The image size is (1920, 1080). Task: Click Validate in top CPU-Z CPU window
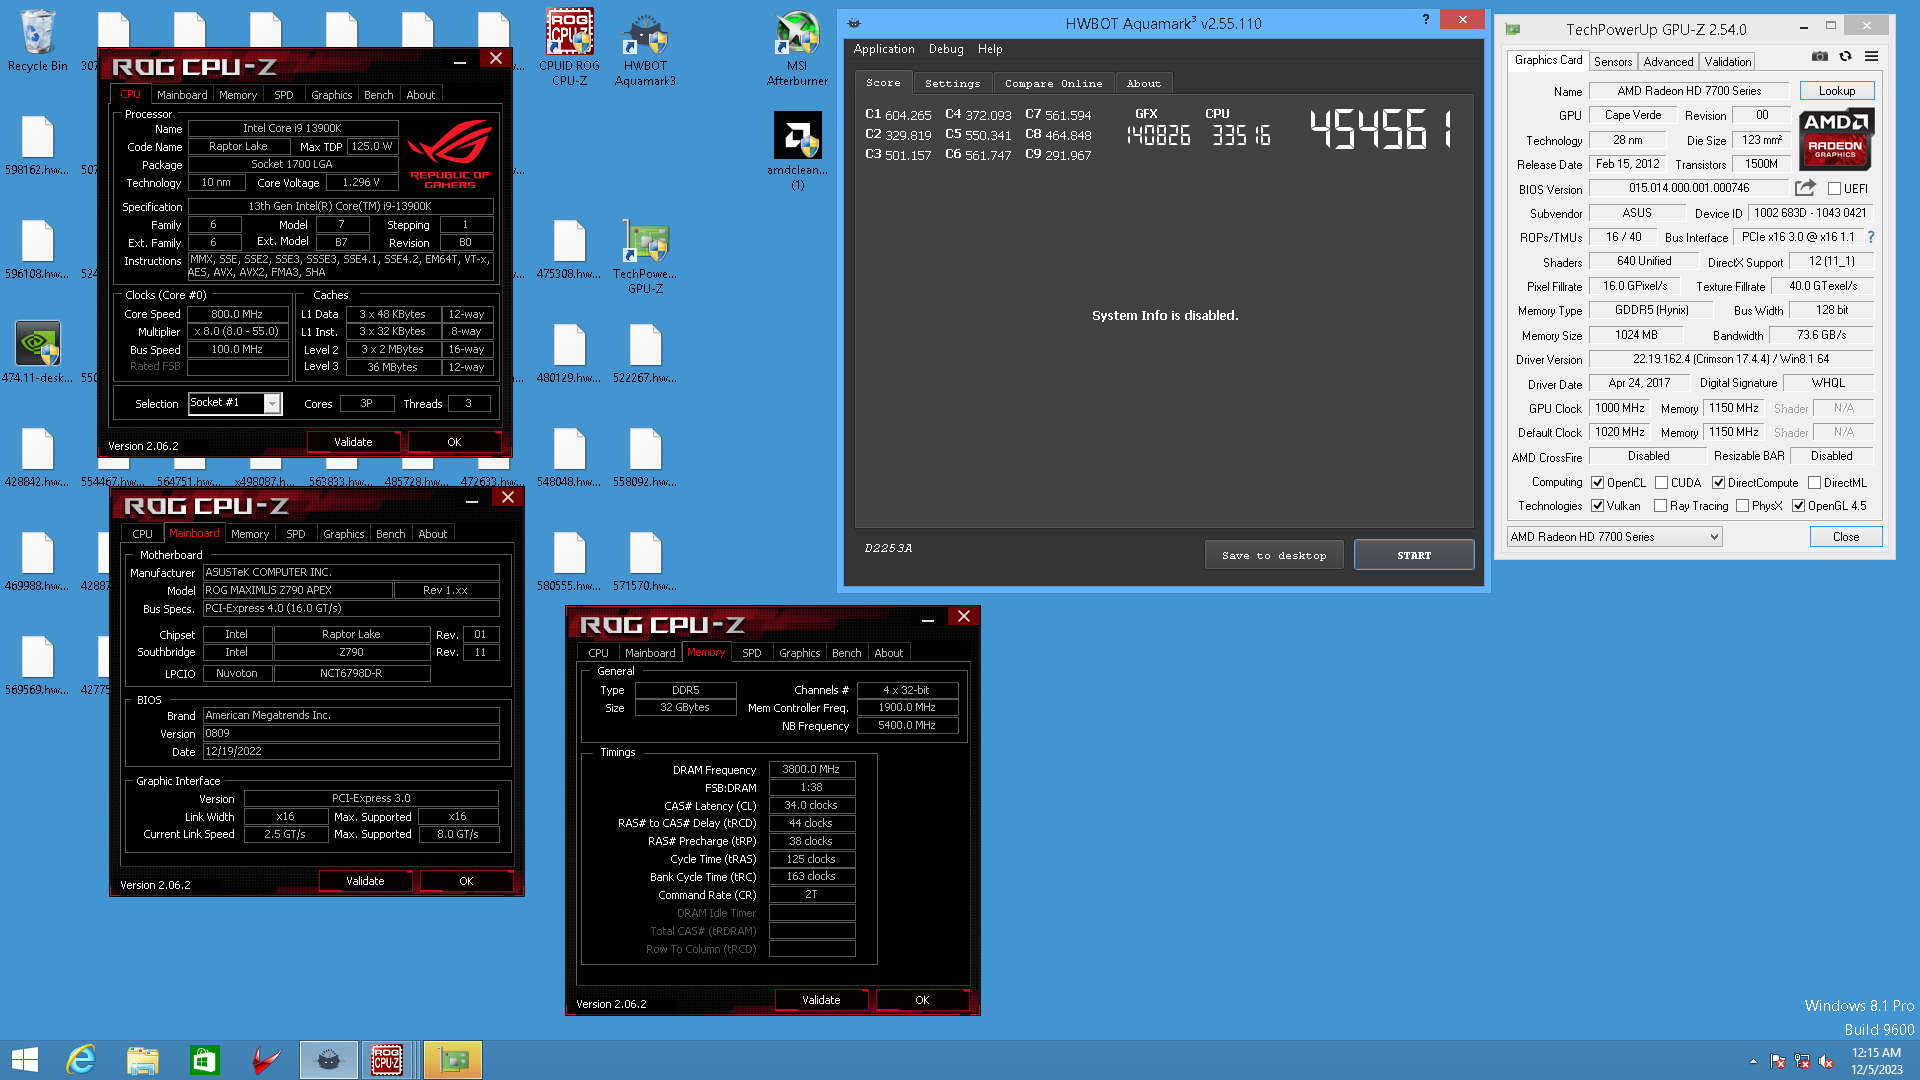coord(353,442)
